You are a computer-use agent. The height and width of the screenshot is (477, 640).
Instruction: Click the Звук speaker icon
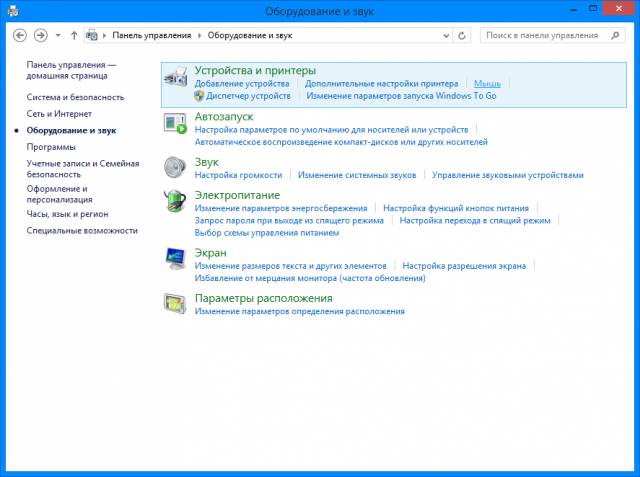[176, 167]
